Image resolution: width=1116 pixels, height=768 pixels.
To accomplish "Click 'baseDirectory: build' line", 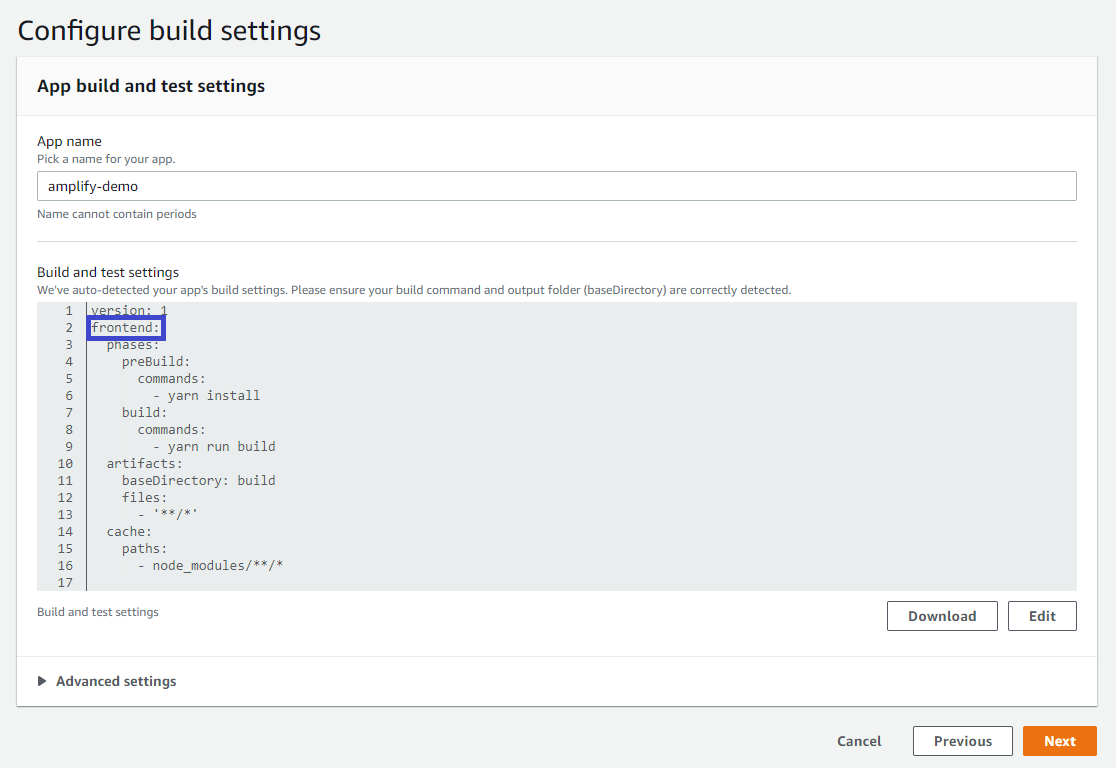I will coord(198,481).
